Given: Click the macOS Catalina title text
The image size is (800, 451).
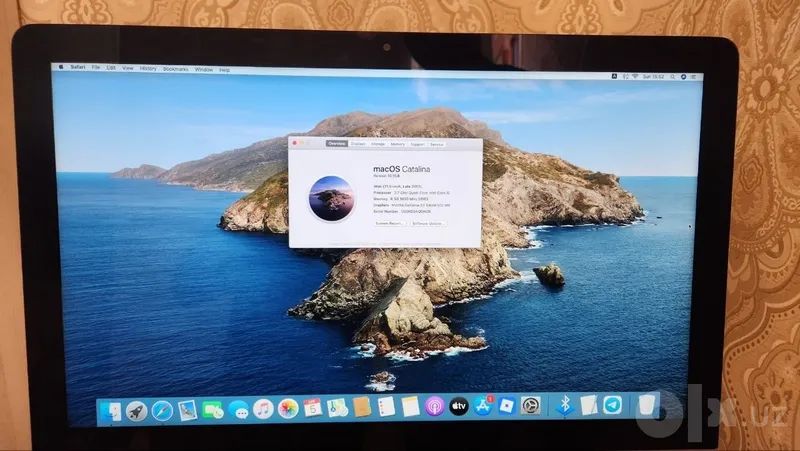Looking at the screenshot, I should (402, 169).
